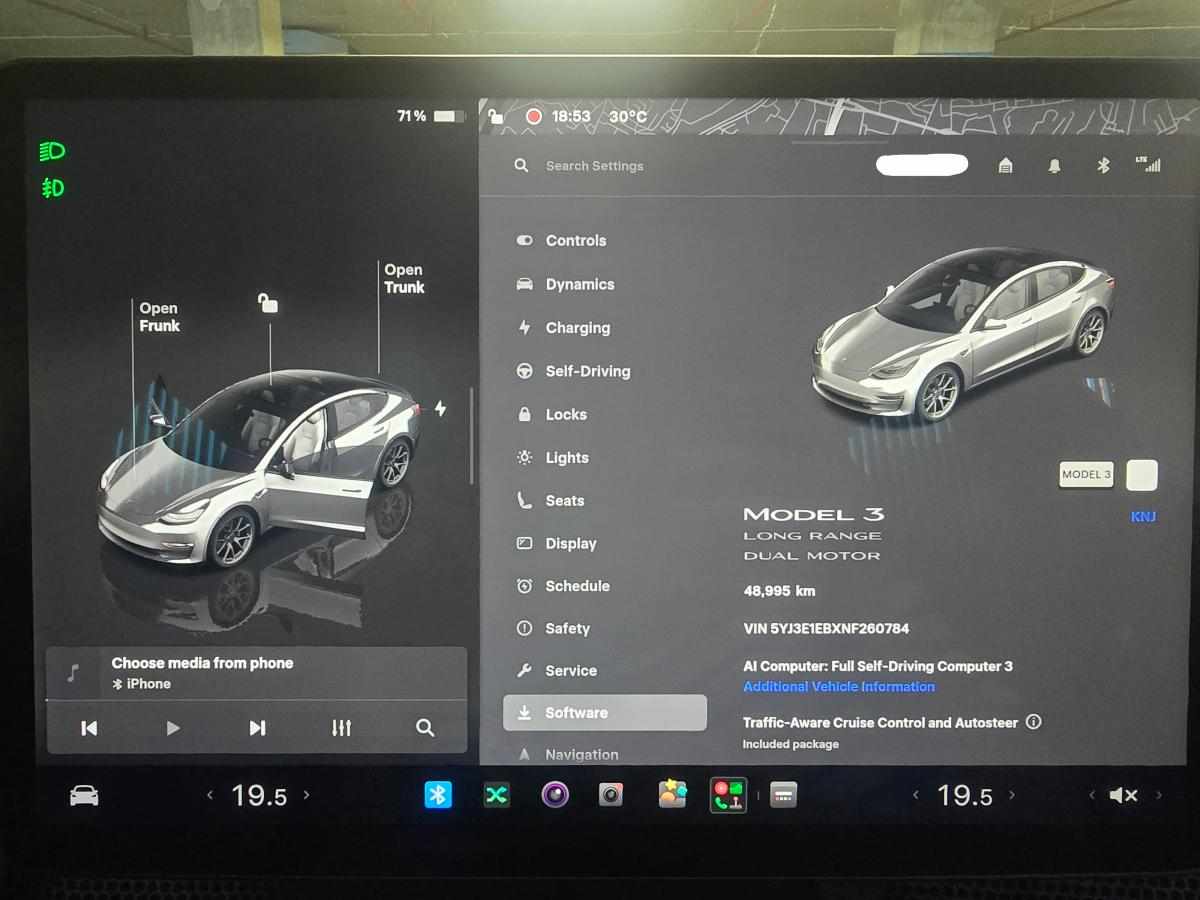Tap the passenger temperature 19.5 value
The width and height of the screenshot is (1200, 900).
[x=964, y=795]
